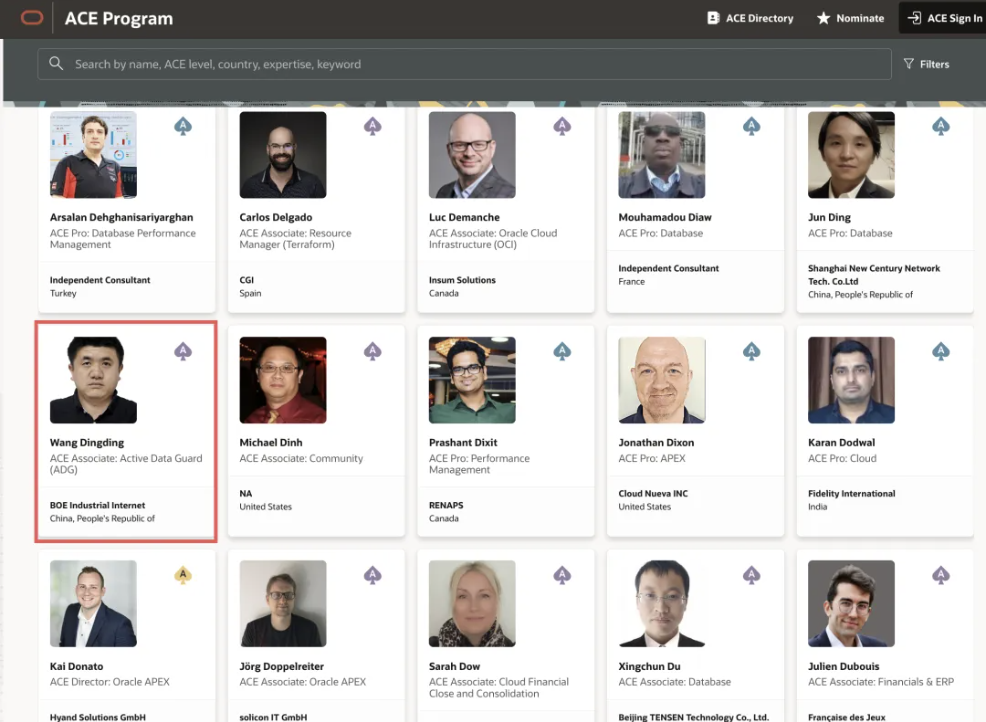Image resolution: width=986 pixels, height=722 pixels.
Task: Click Arsalan Dehghanisariyarghan's profile photo
Action: coord(93,155)
